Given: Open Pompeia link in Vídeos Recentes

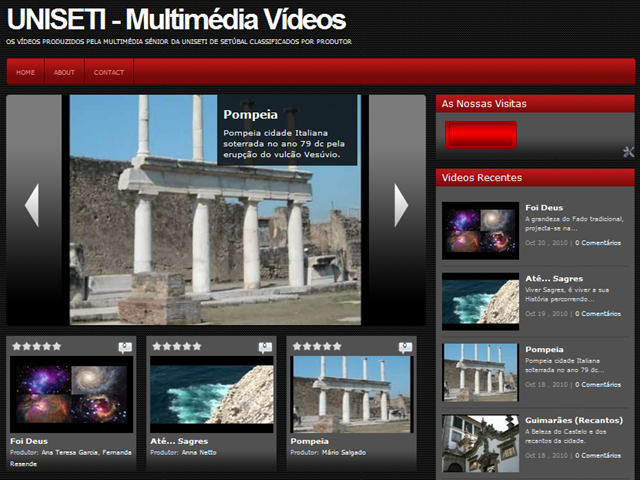Looking at the screenshot, I should [x=544, y=349].
